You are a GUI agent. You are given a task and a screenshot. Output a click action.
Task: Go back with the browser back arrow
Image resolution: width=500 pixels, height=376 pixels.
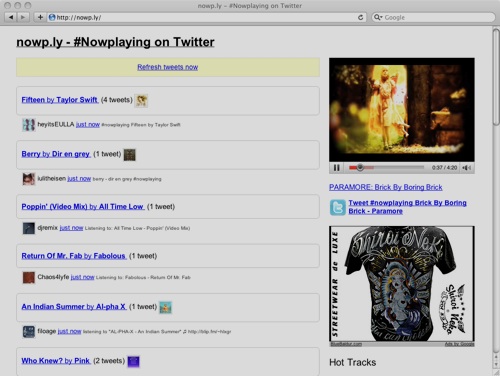11,17
